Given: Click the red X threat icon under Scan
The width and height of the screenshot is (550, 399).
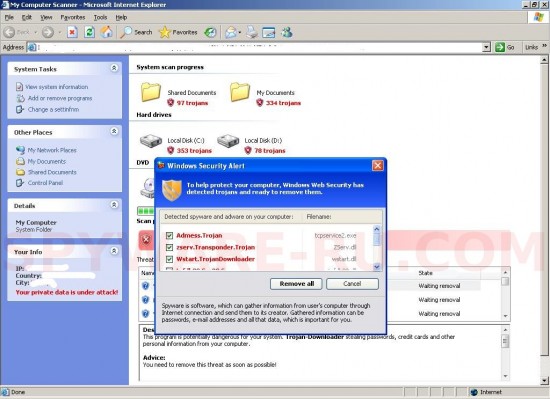Looking at the screenshot, I should (x=146, y=240).
